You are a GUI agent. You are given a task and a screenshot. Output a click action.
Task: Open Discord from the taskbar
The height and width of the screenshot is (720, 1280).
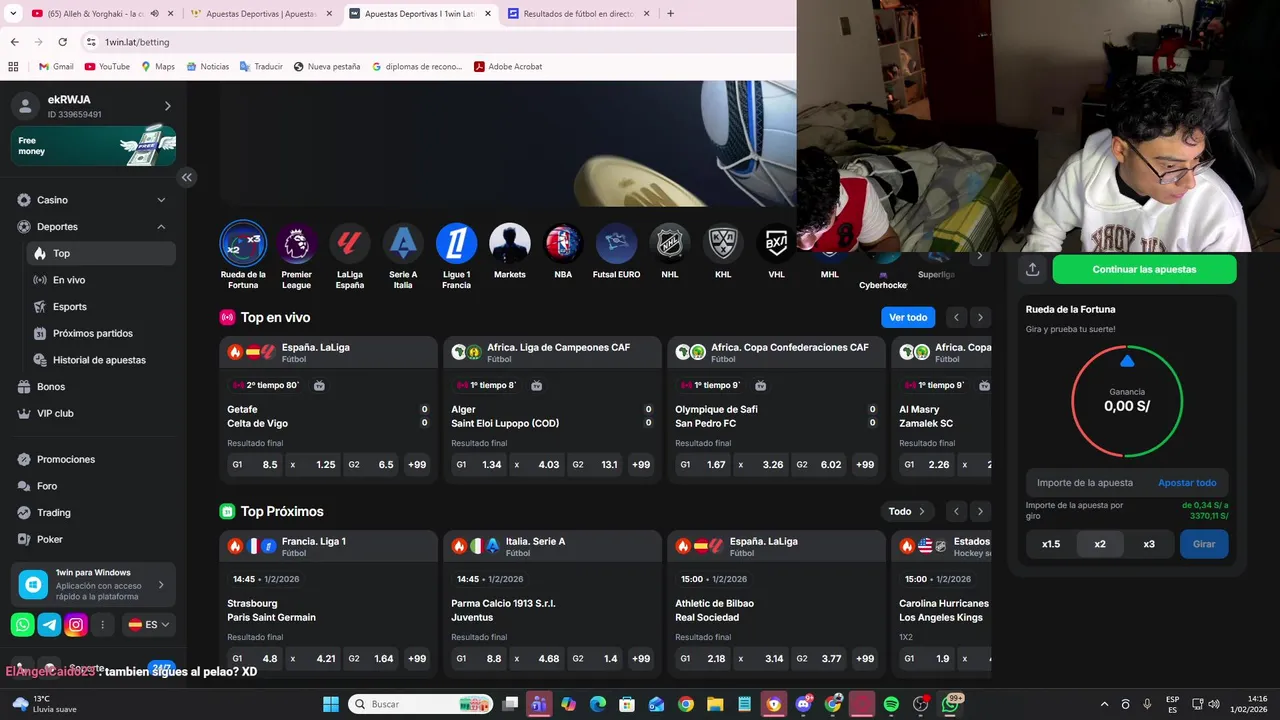(803, 704)
